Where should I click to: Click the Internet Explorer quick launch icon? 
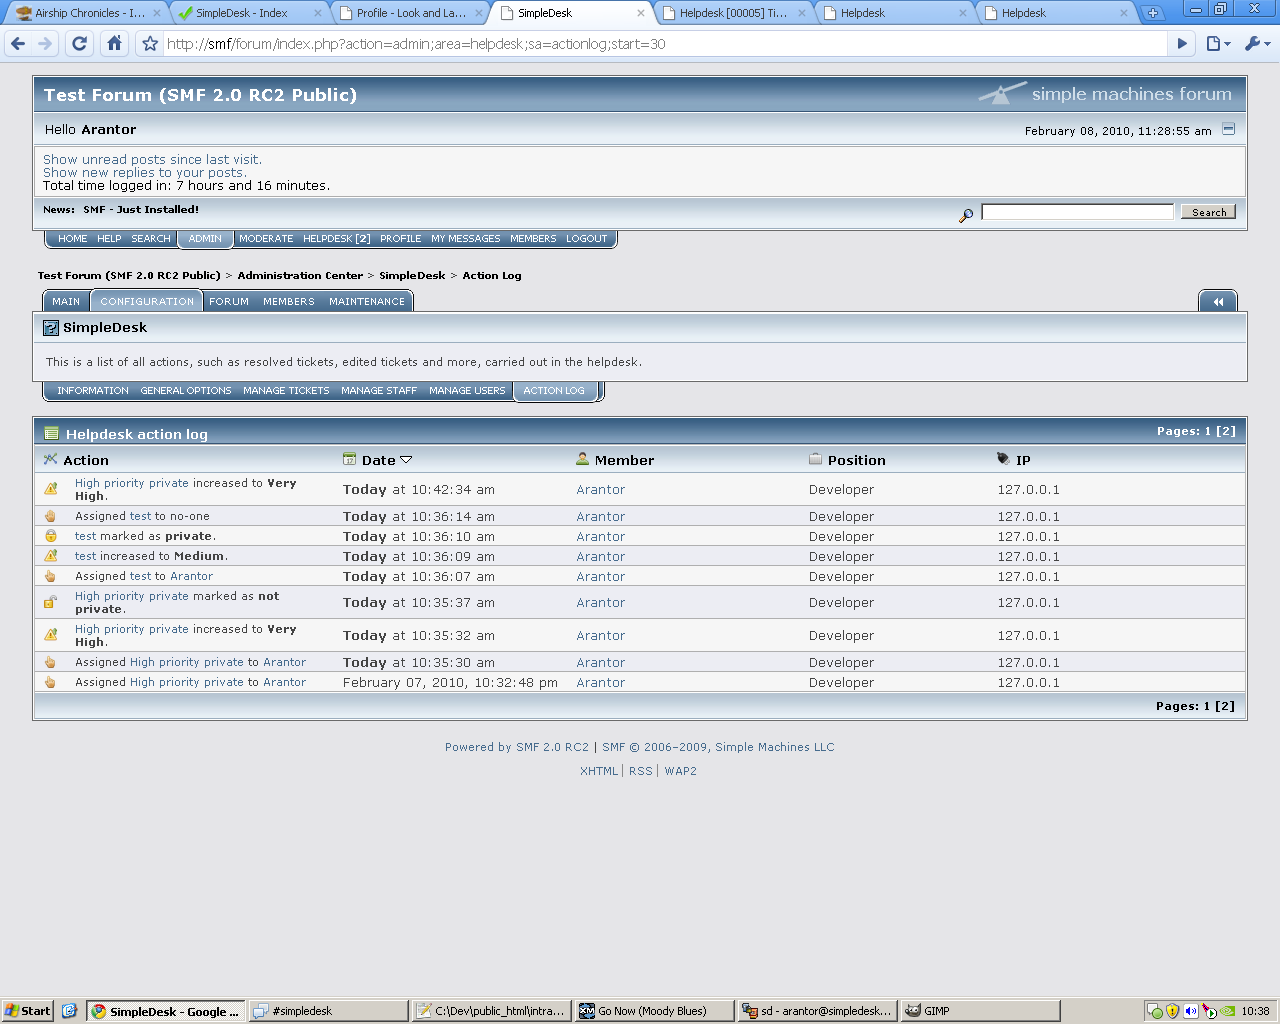(69, 1011)
